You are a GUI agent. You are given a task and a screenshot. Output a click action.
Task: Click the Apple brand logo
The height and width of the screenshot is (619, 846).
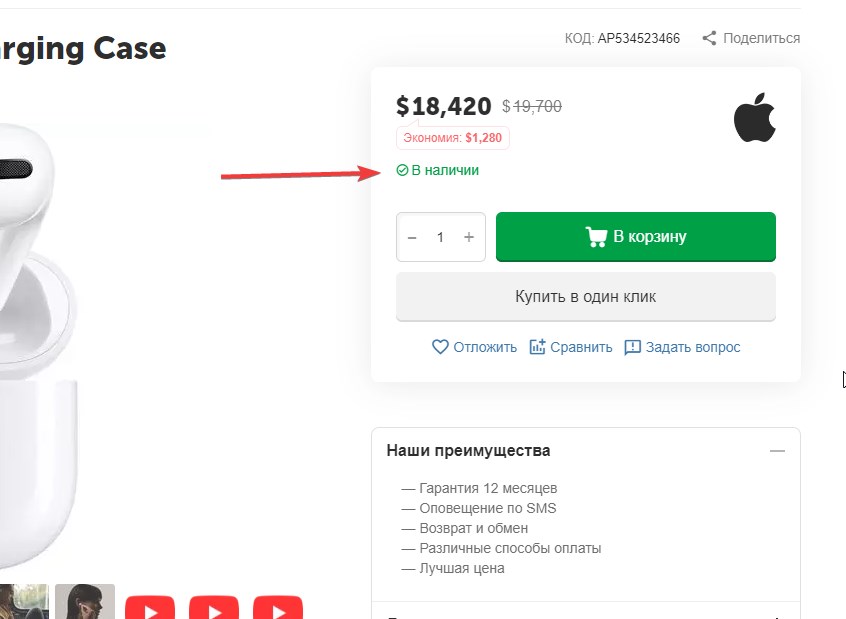pos(754,117)
